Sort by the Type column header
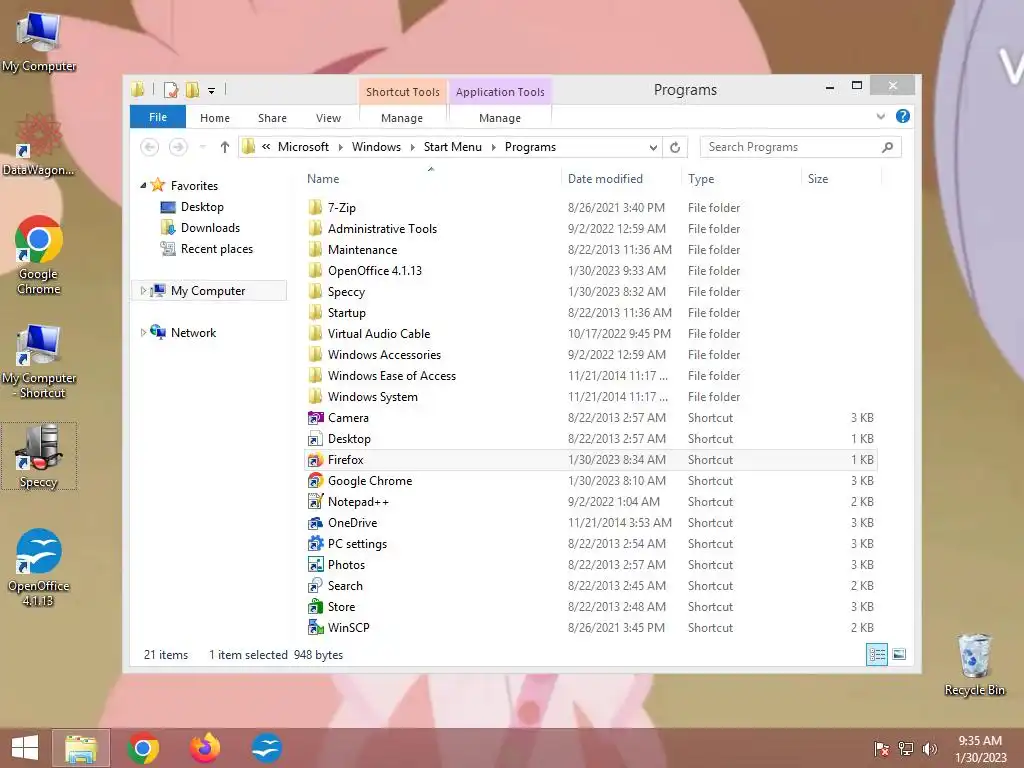The image size is (1024, 768). [701, 179]
